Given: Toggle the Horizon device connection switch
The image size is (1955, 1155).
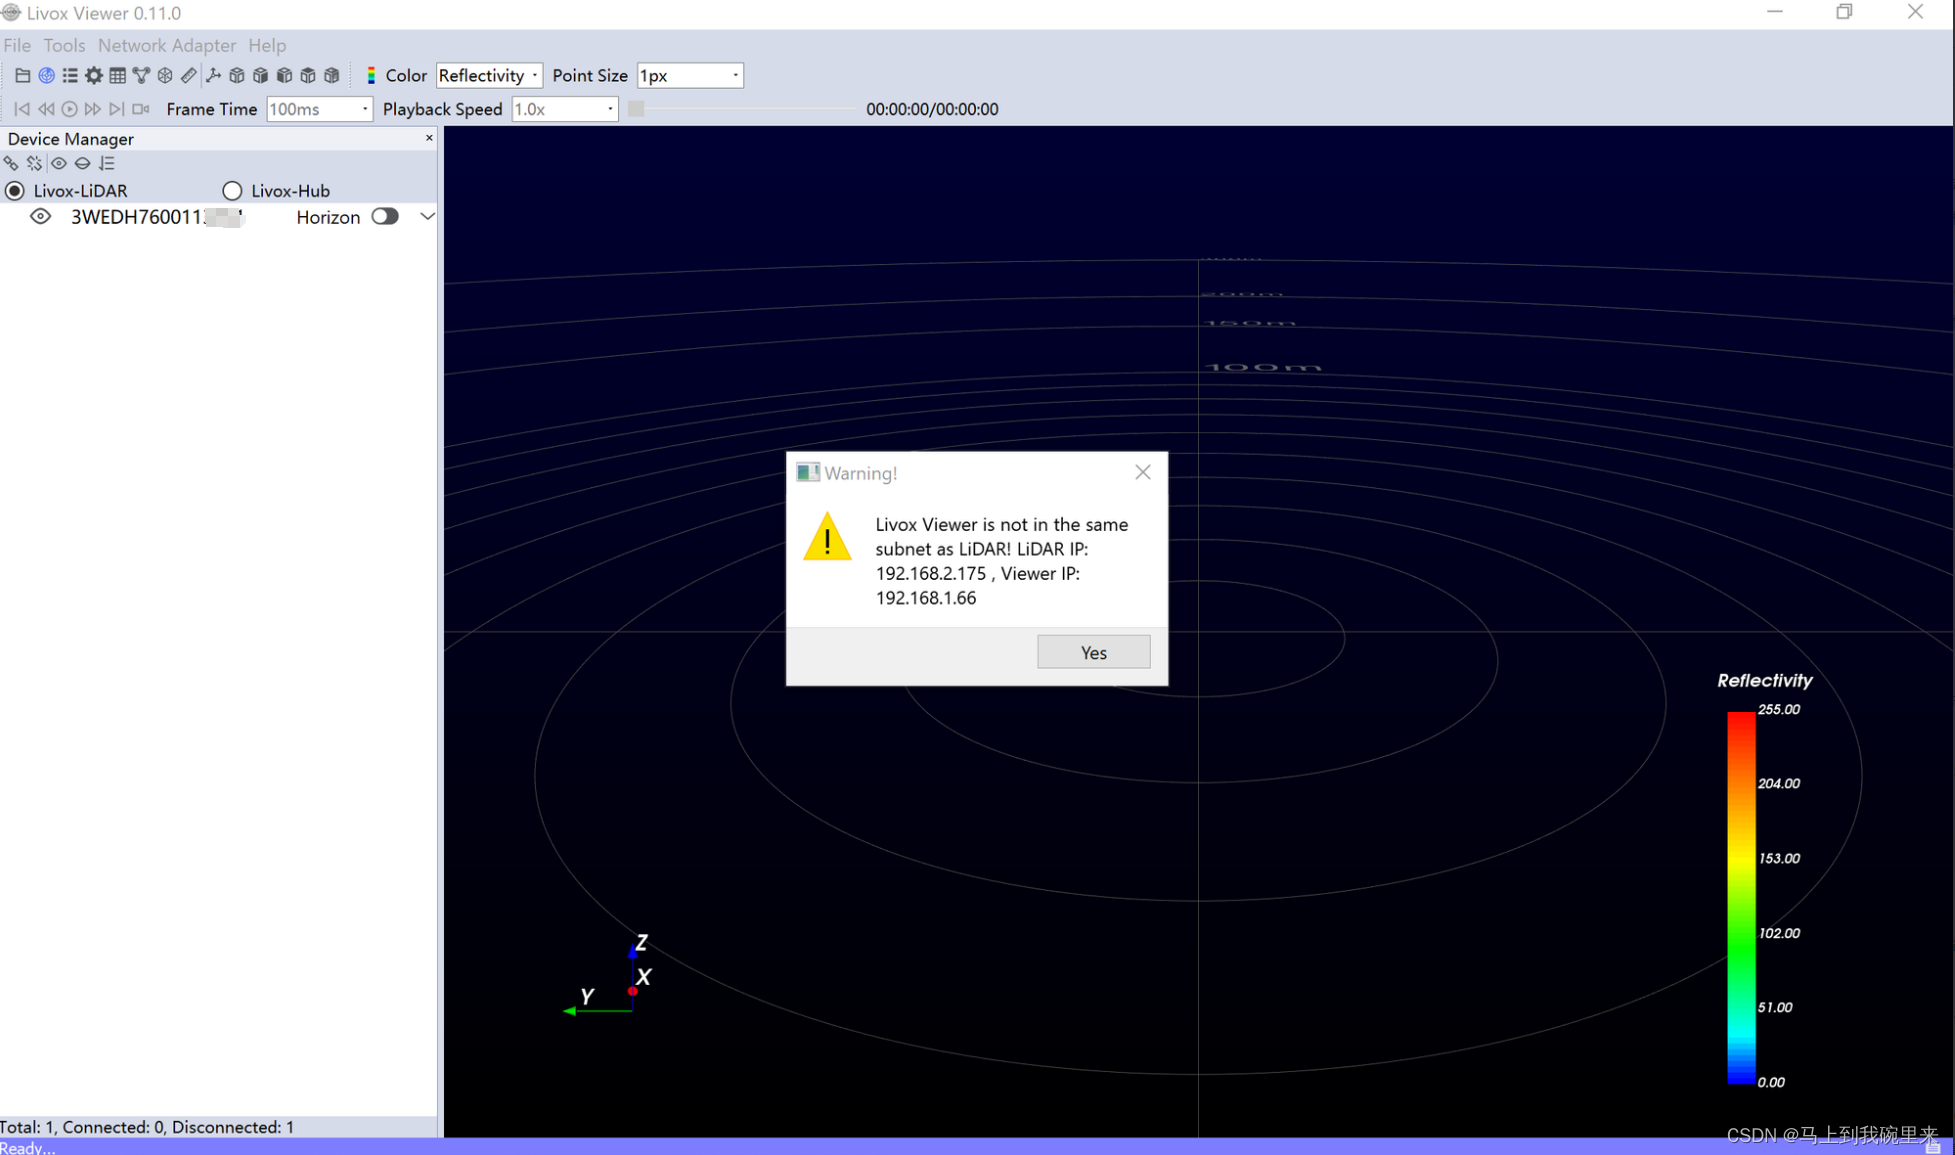Looking at the screenshot, I should [x=385, y=216].
